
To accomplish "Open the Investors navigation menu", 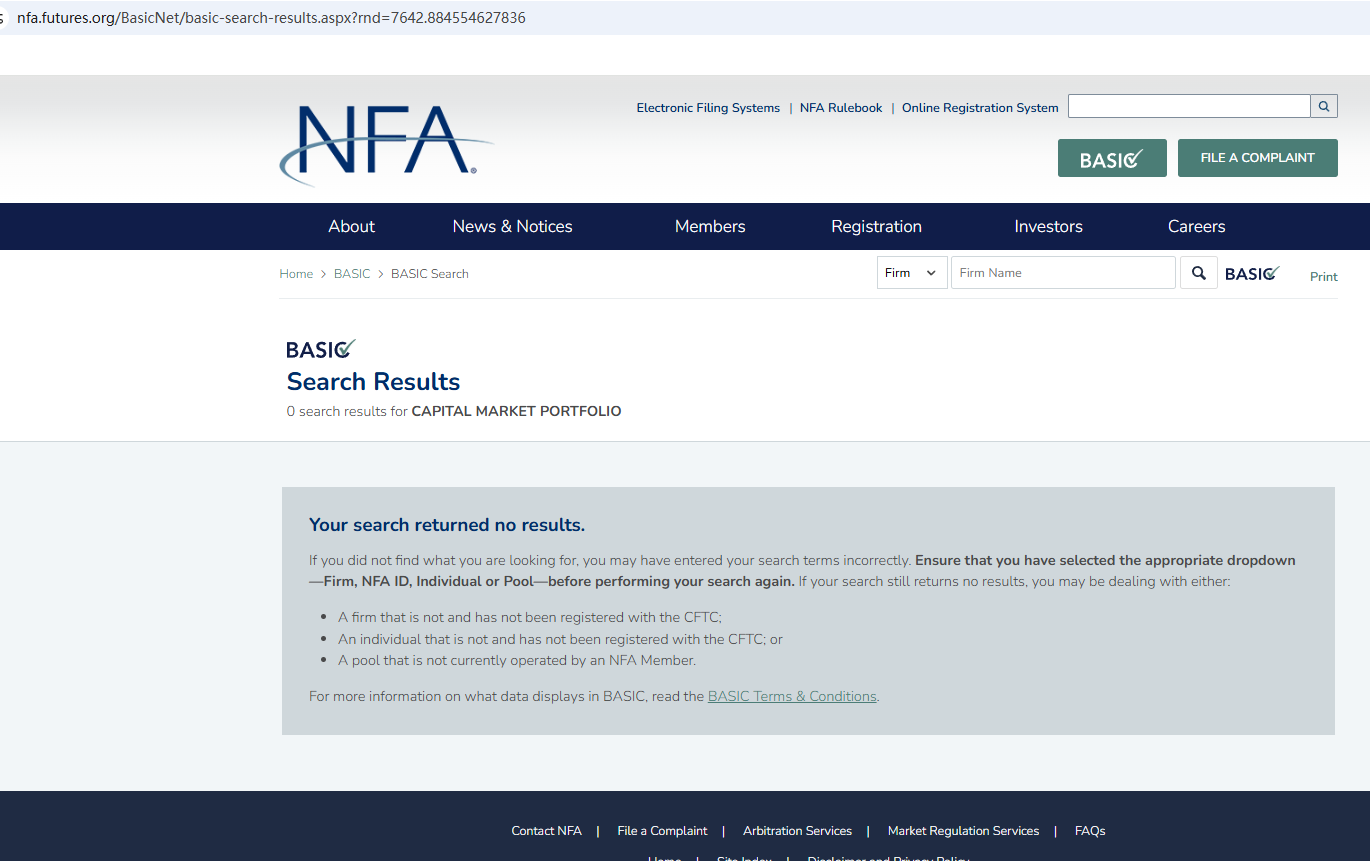I will [1048, 226].
